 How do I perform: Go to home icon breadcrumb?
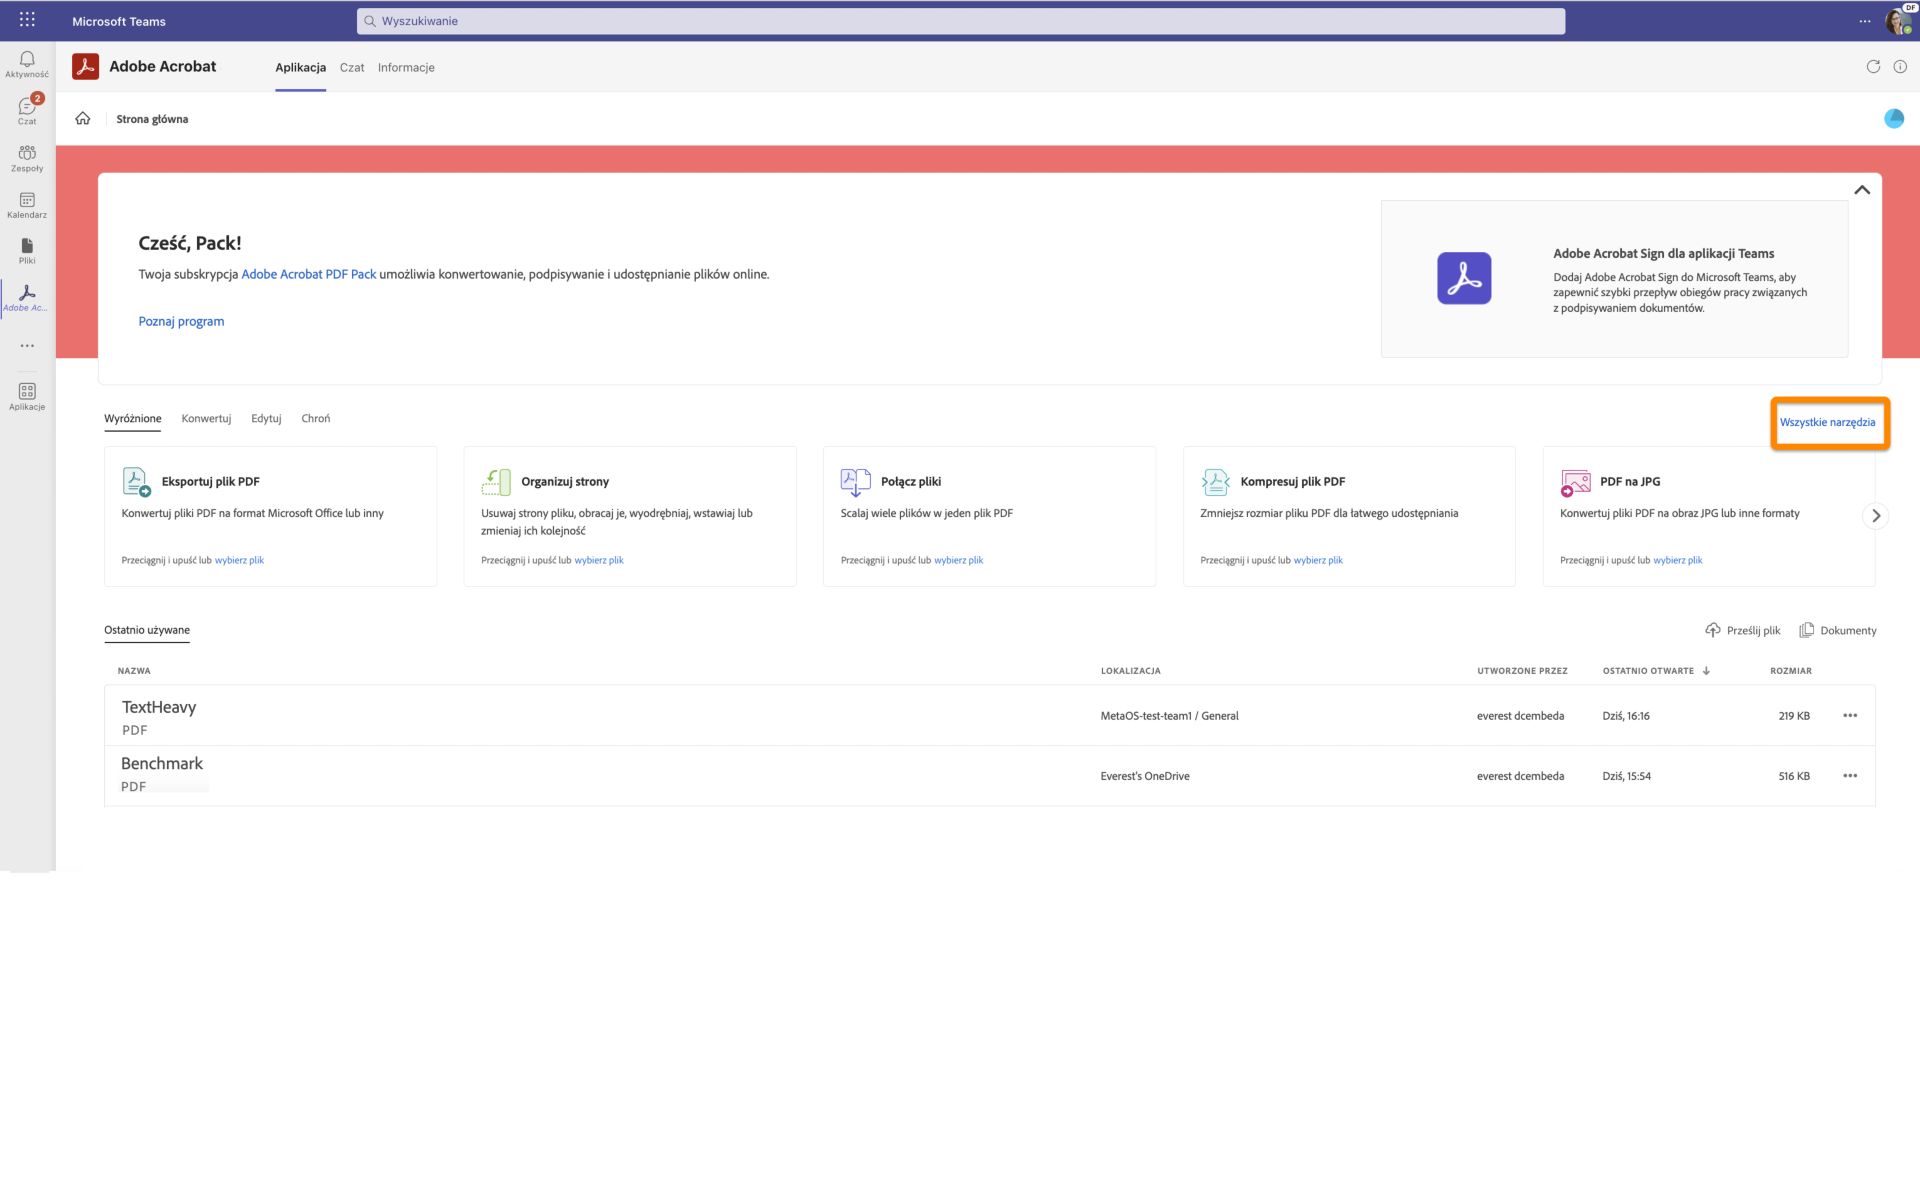pyautogui.click(x=83, y=118)
